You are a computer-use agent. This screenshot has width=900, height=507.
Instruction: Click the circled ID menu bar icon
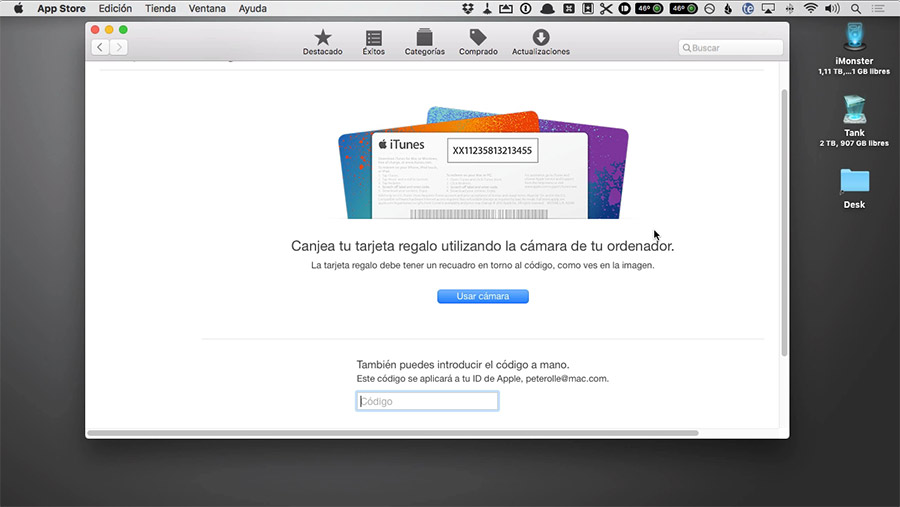pyautogui.click(x=624, y=9)
